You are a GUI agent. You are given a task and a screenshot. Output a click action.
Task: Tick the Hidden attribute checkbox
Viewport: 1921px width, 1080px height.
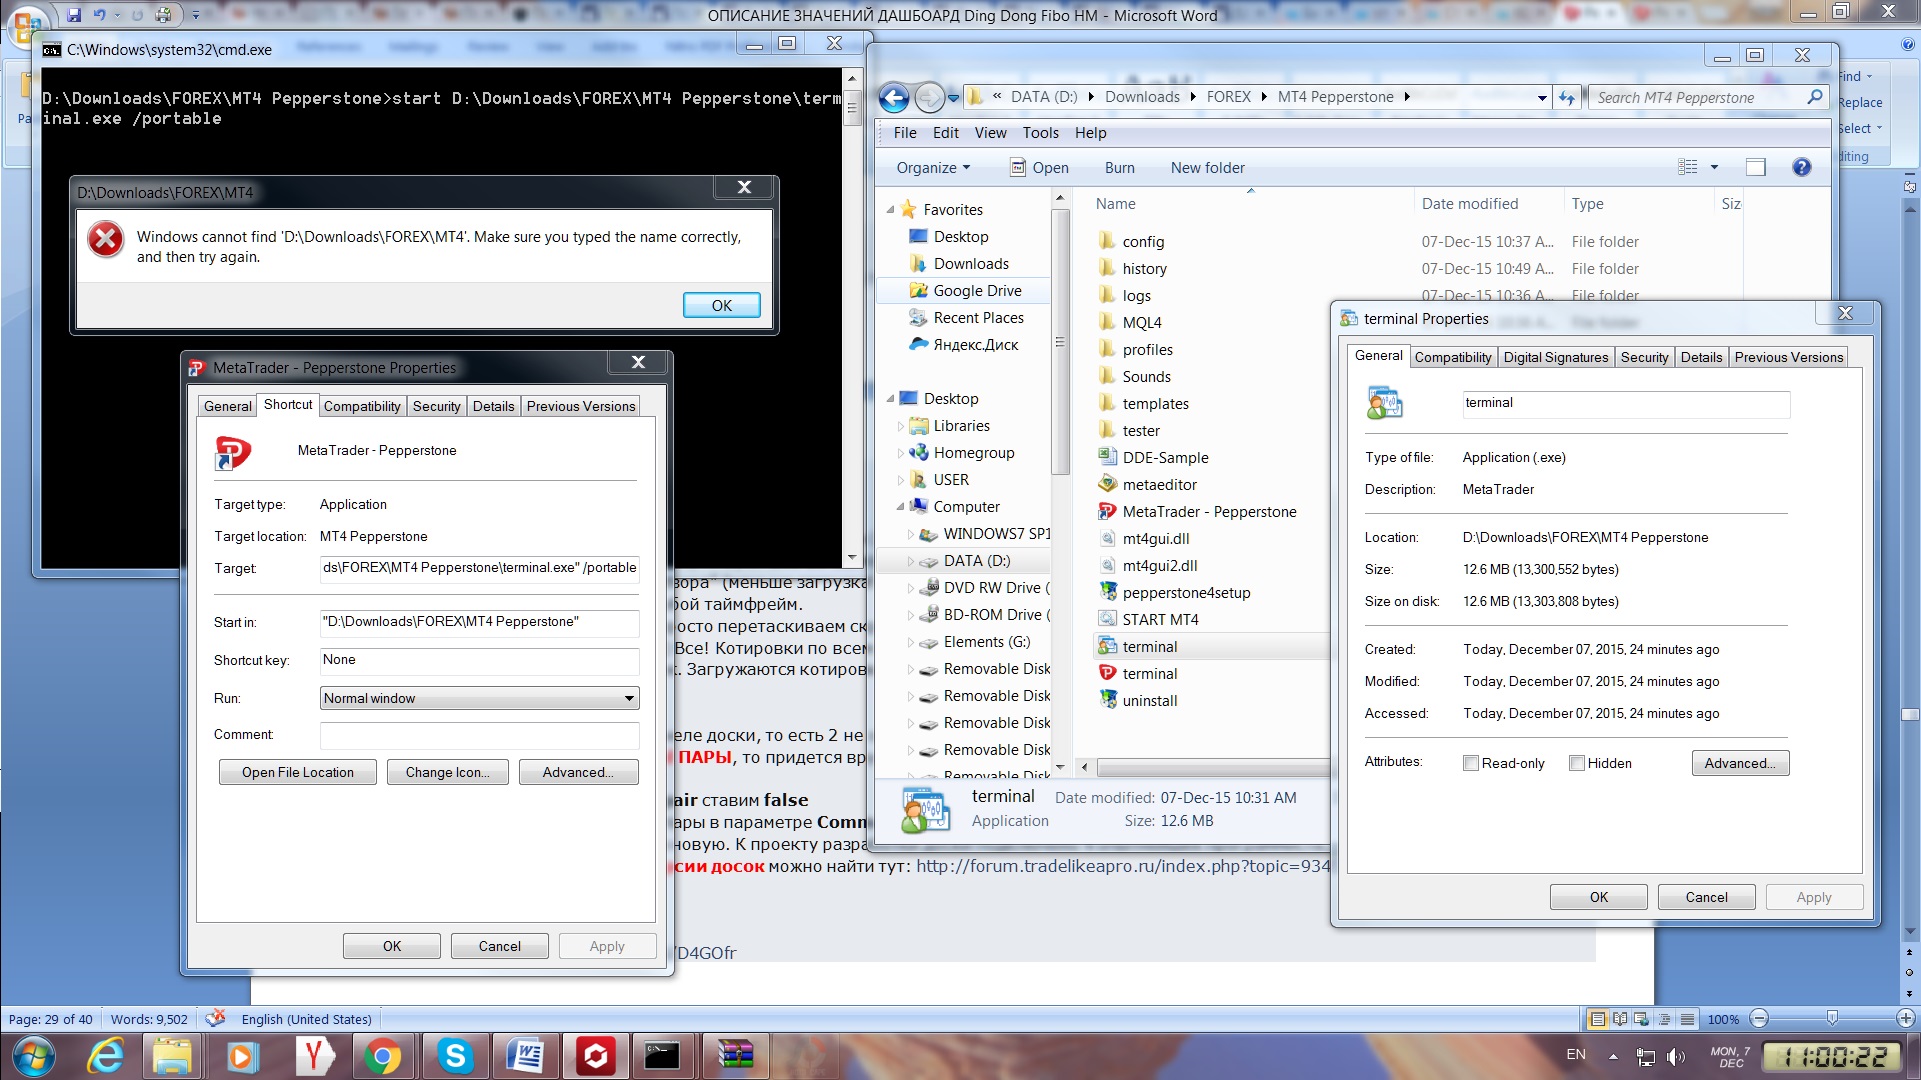tap(1577, 763)
